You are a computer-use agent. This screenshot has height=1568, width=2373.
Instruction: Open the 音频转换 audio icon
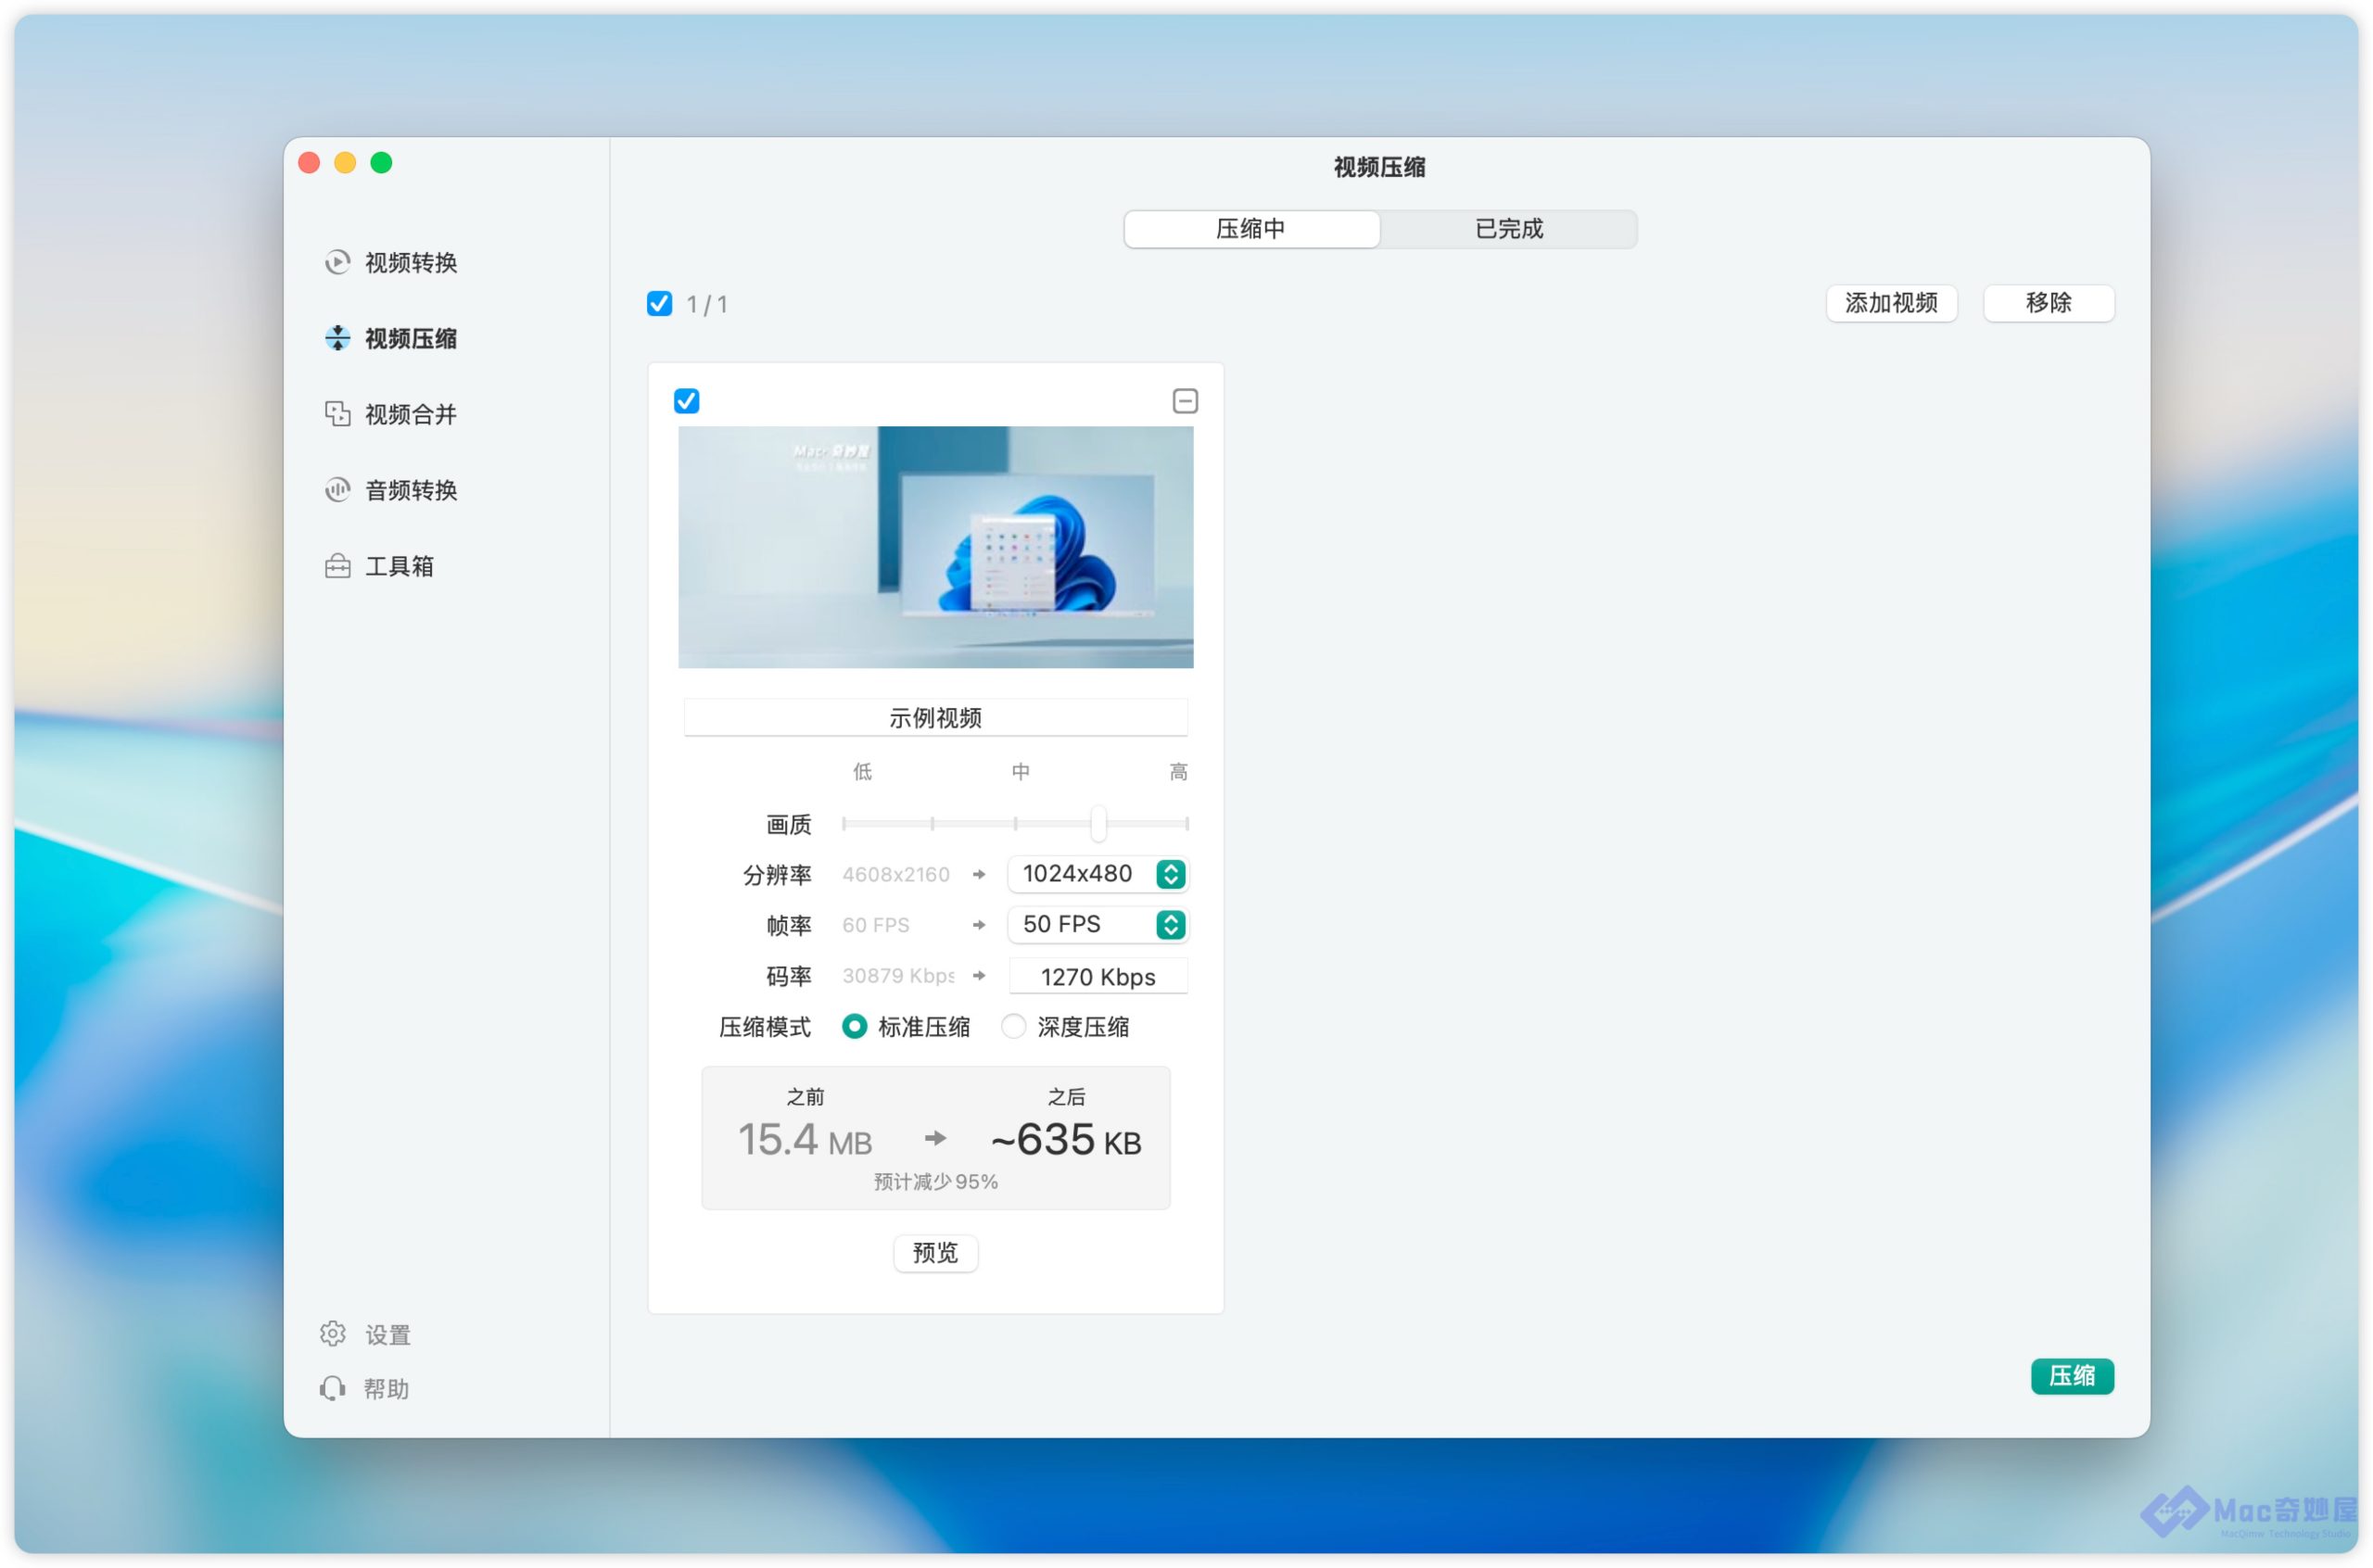coord(337,490)
